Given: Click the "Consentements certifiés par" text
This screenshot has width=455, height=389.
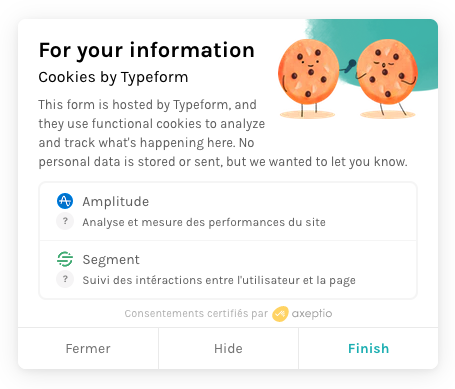Looking at the screenshot, I should 196,314.
